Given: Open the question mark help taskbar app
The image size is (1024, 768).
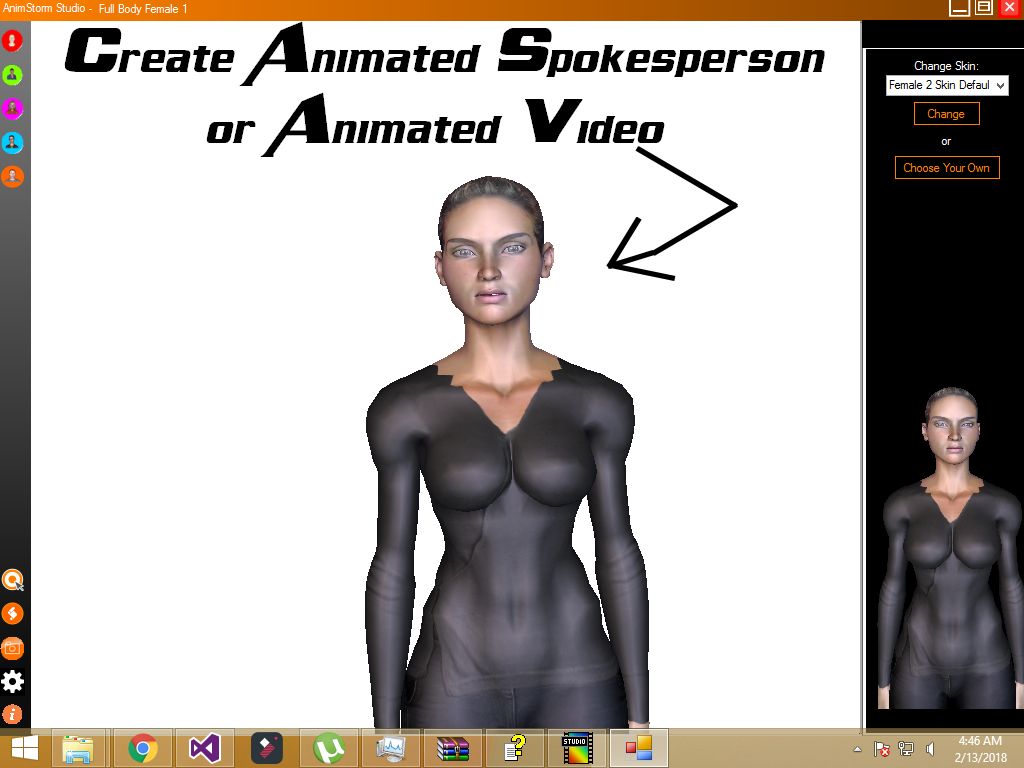Looking at the screenshot, I should tap(515, 748).
